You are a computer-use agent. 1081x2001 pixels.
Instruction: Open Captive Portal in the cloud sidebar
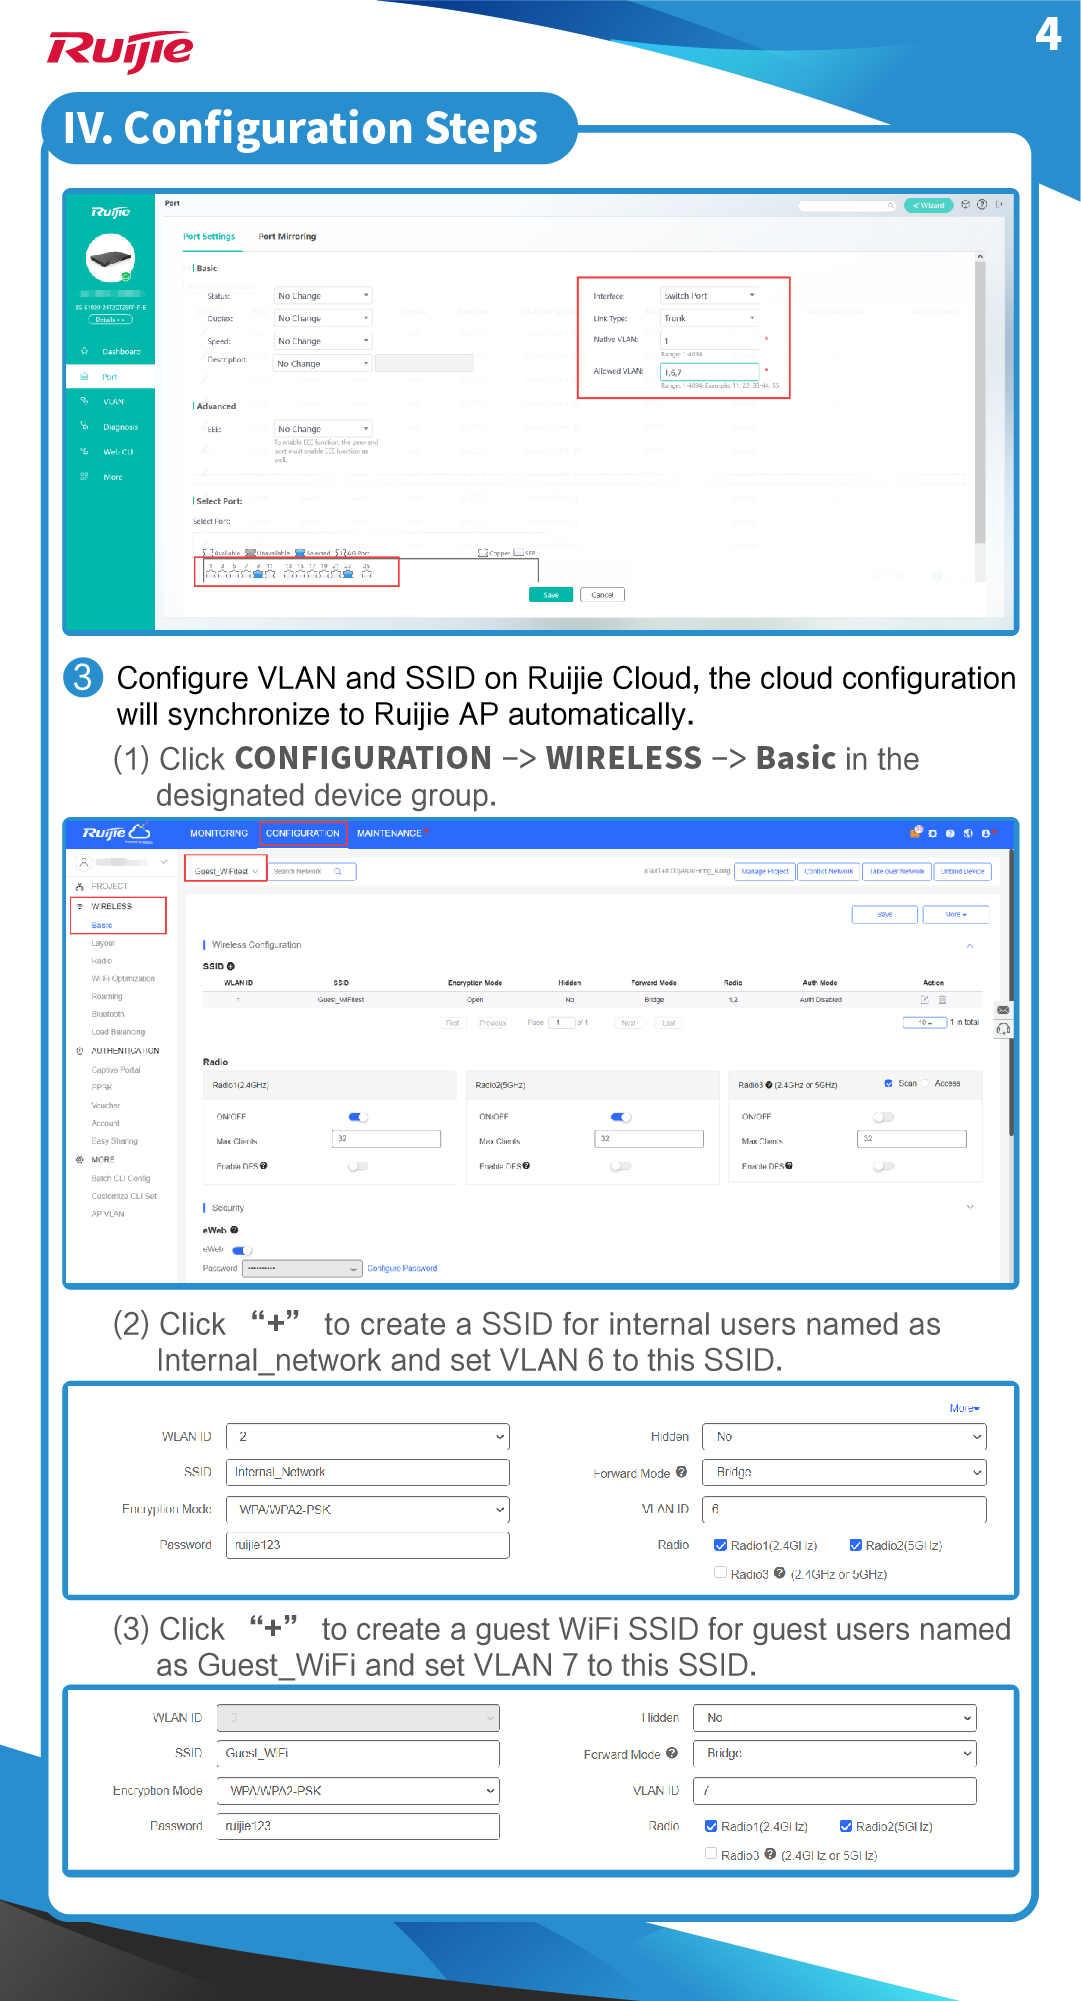[x=116, y=1070]
